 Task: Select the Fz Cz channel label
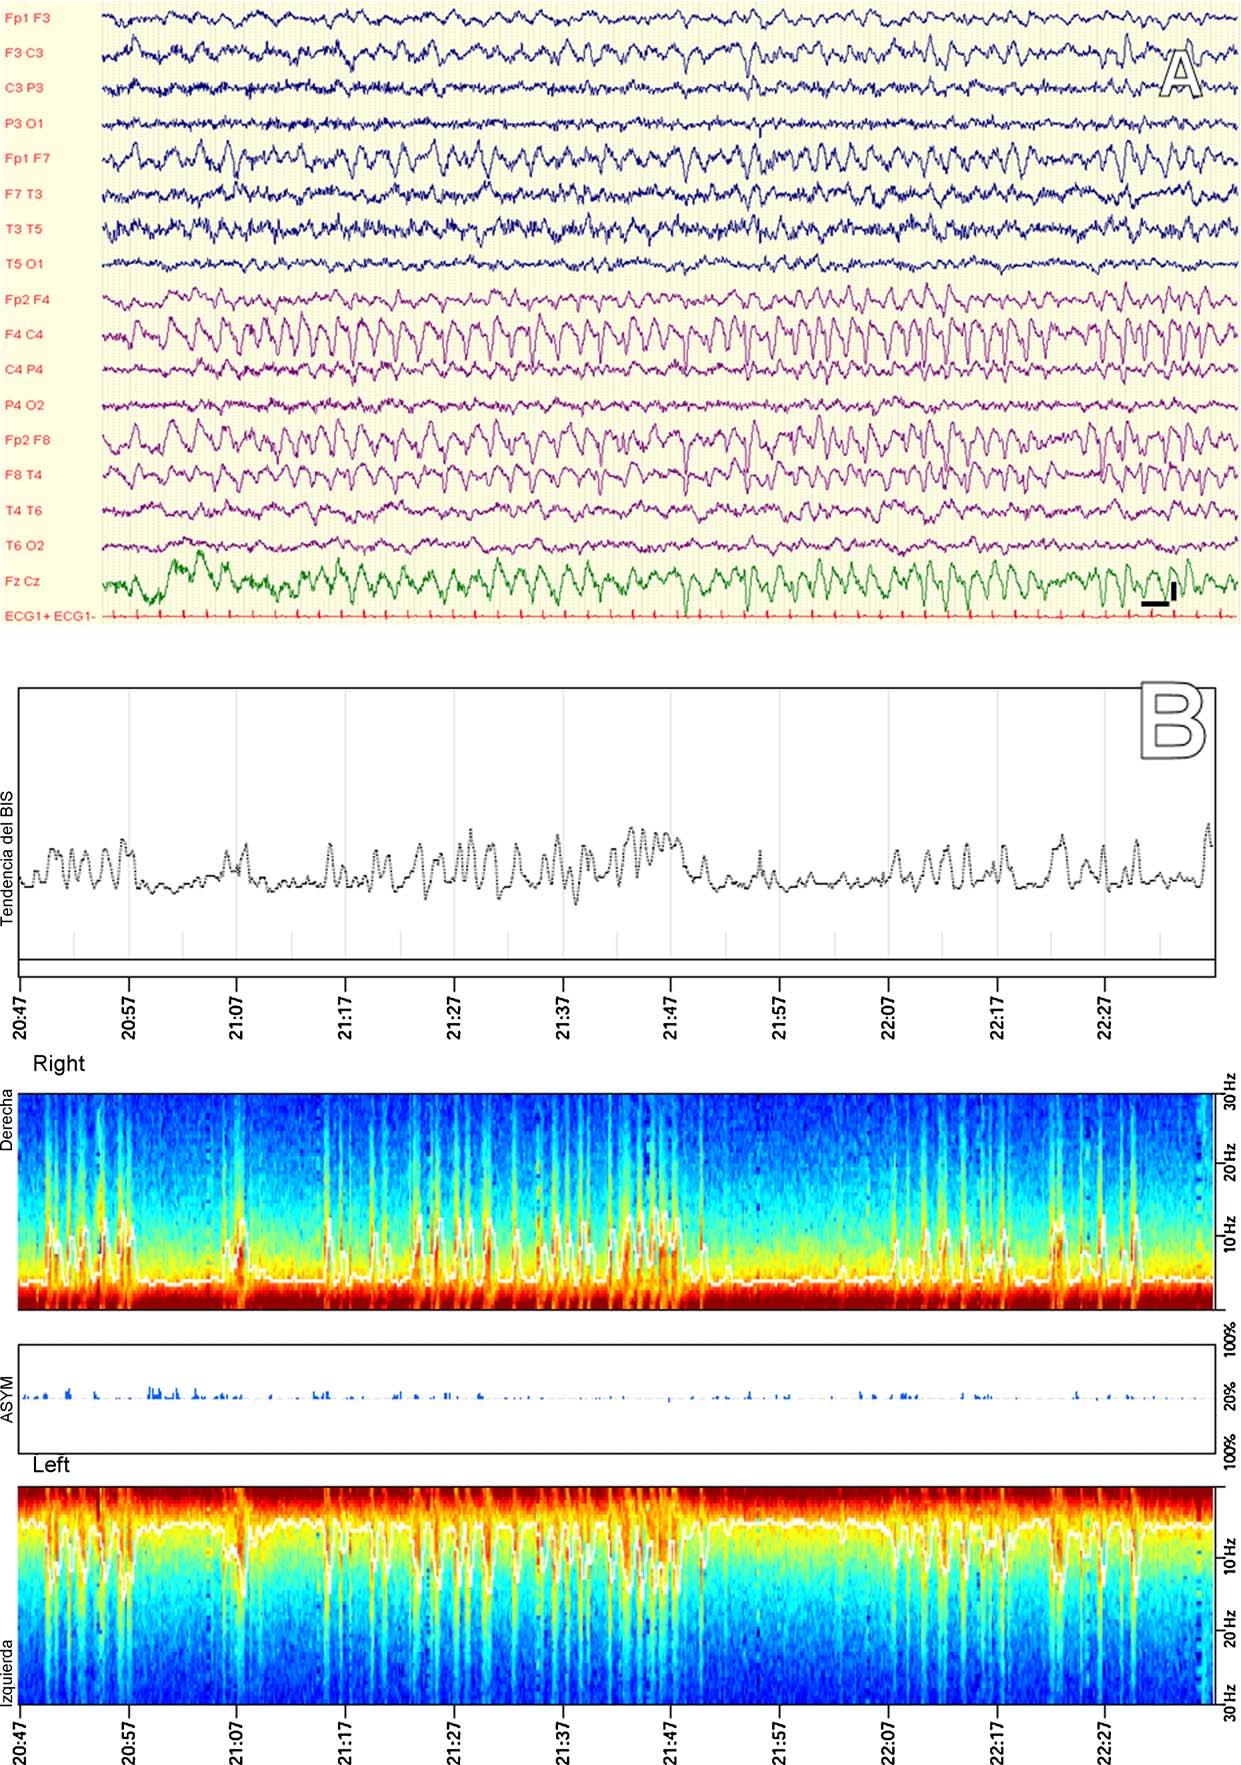pyautogui.click(x=22, y=581)
